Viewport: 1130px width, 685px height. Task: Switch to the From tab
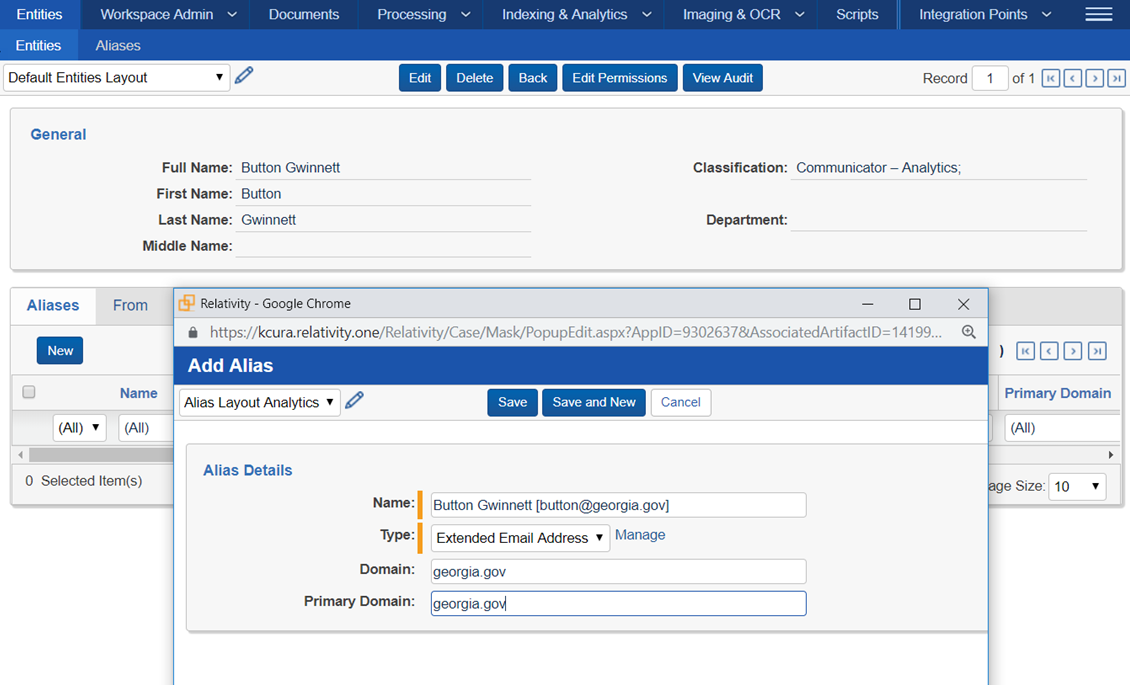pyautogui.click(x=130, y=305)
